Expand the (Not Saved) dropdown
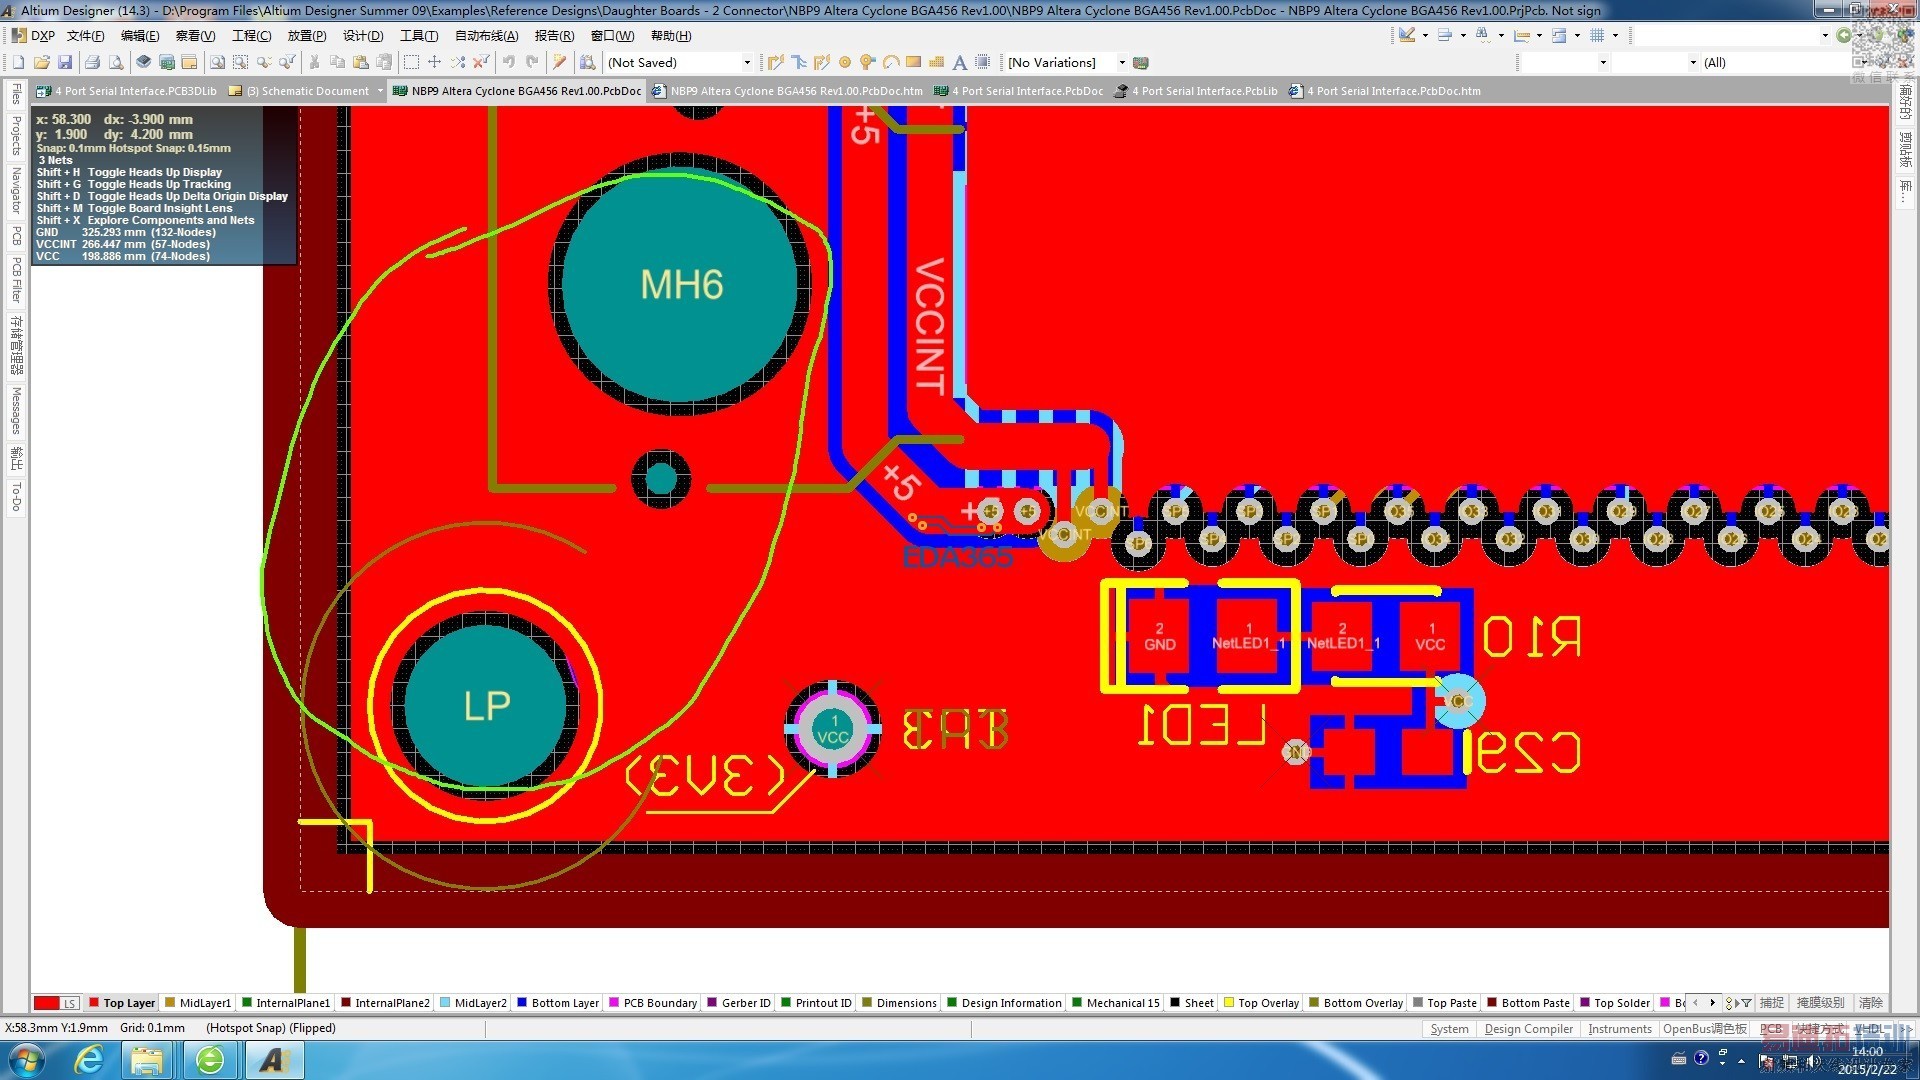1920x1080 pixels. [x=747, y=62]
